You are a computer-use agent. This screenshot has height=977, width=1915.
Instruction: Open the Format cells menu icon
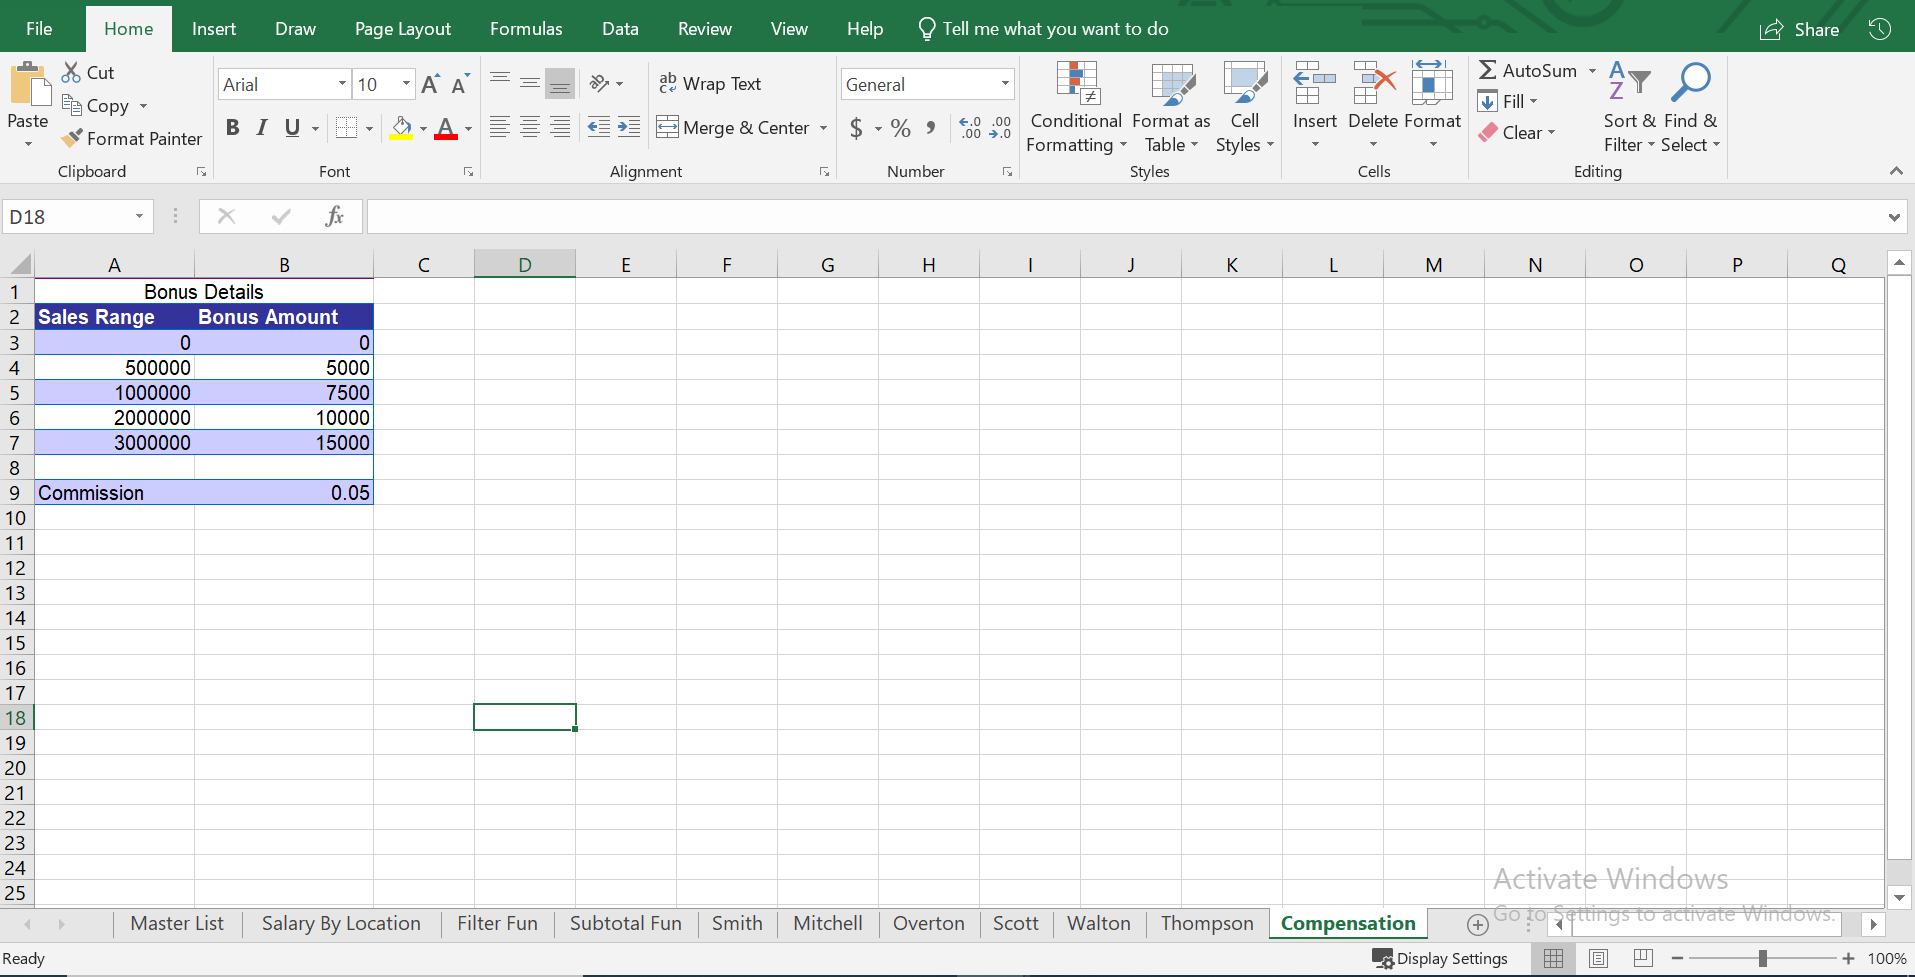tap(1432, 83)
